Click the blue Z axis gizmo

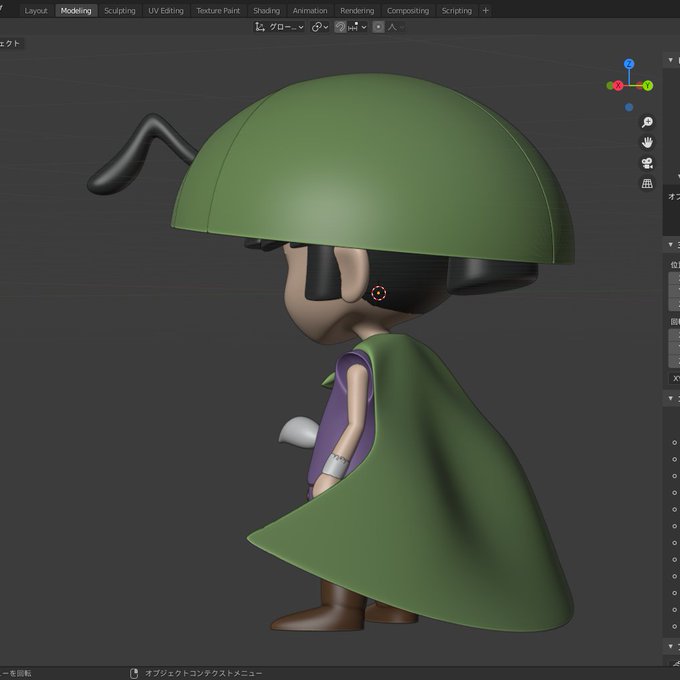pos(629,64)
